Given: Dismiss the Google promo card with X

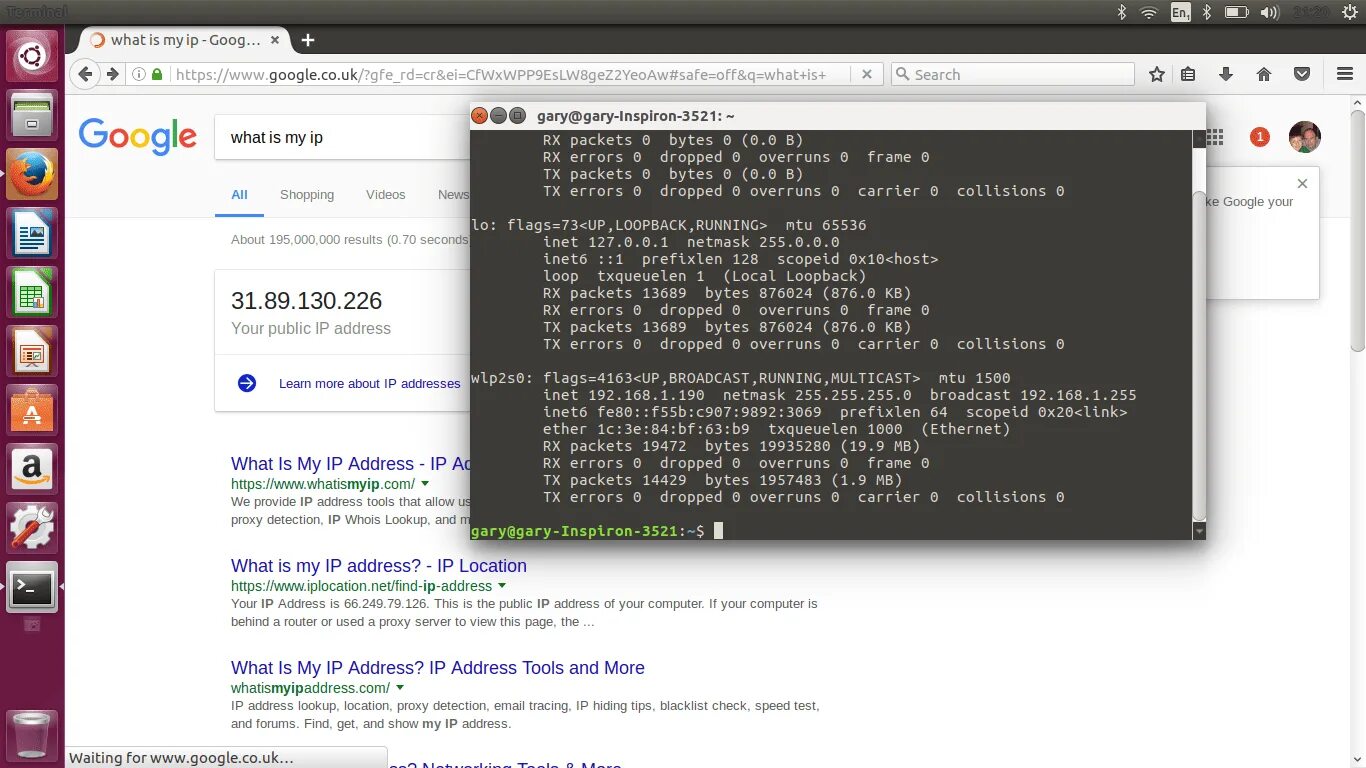Looking at the screenshot, I should 1302,184.
